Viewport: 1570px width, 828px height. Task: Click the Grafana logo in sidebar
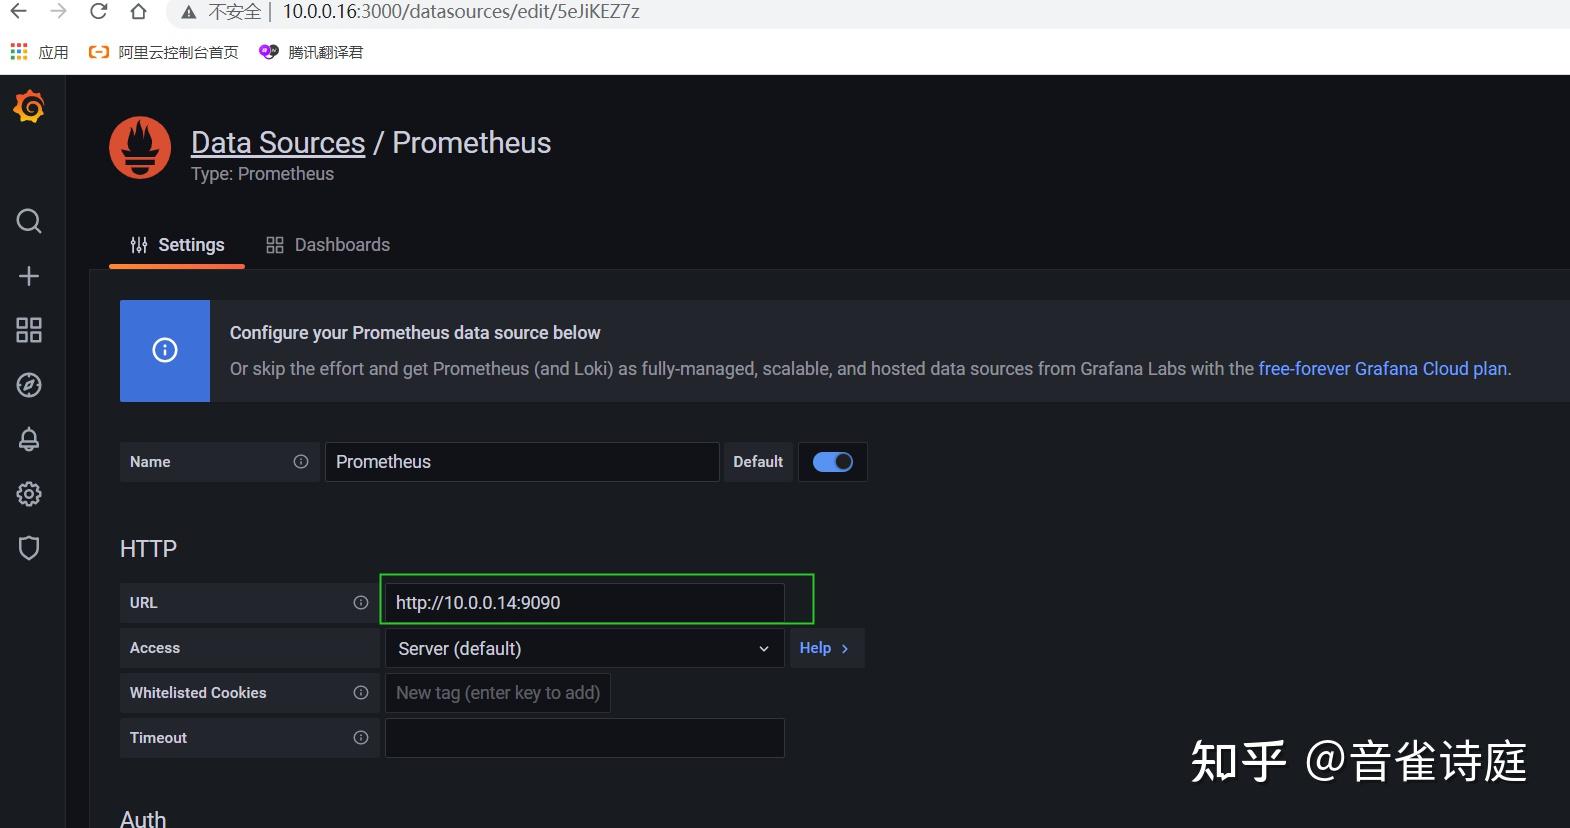point(29,105)
